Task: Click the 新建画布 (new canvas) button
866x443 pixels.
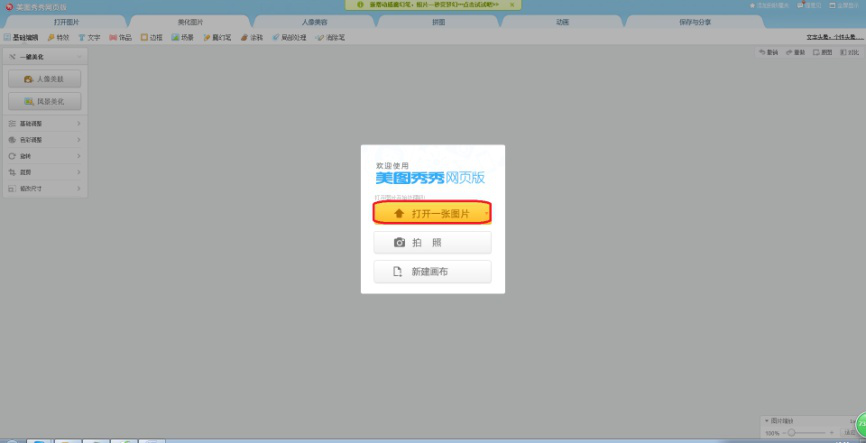Action: [432, 272]
